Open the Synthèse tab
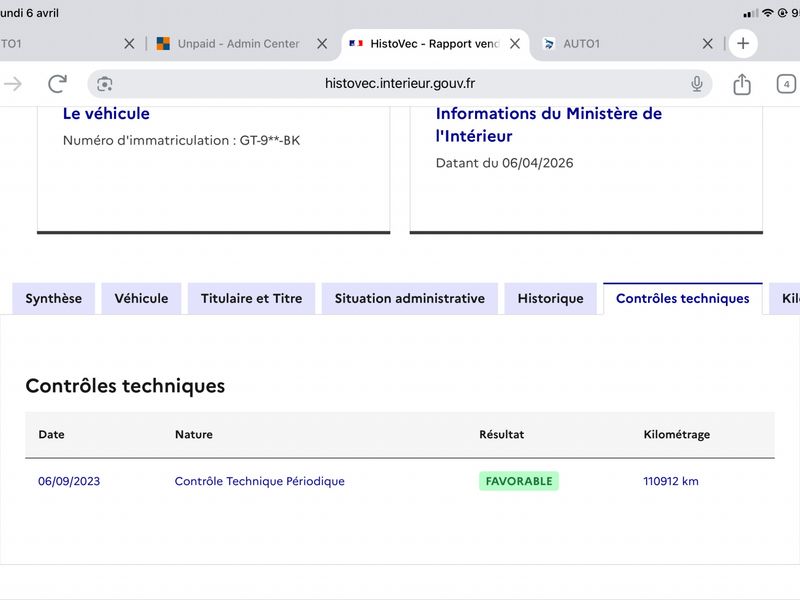Viewport: 800px width, 600px height. pos(54,298)
